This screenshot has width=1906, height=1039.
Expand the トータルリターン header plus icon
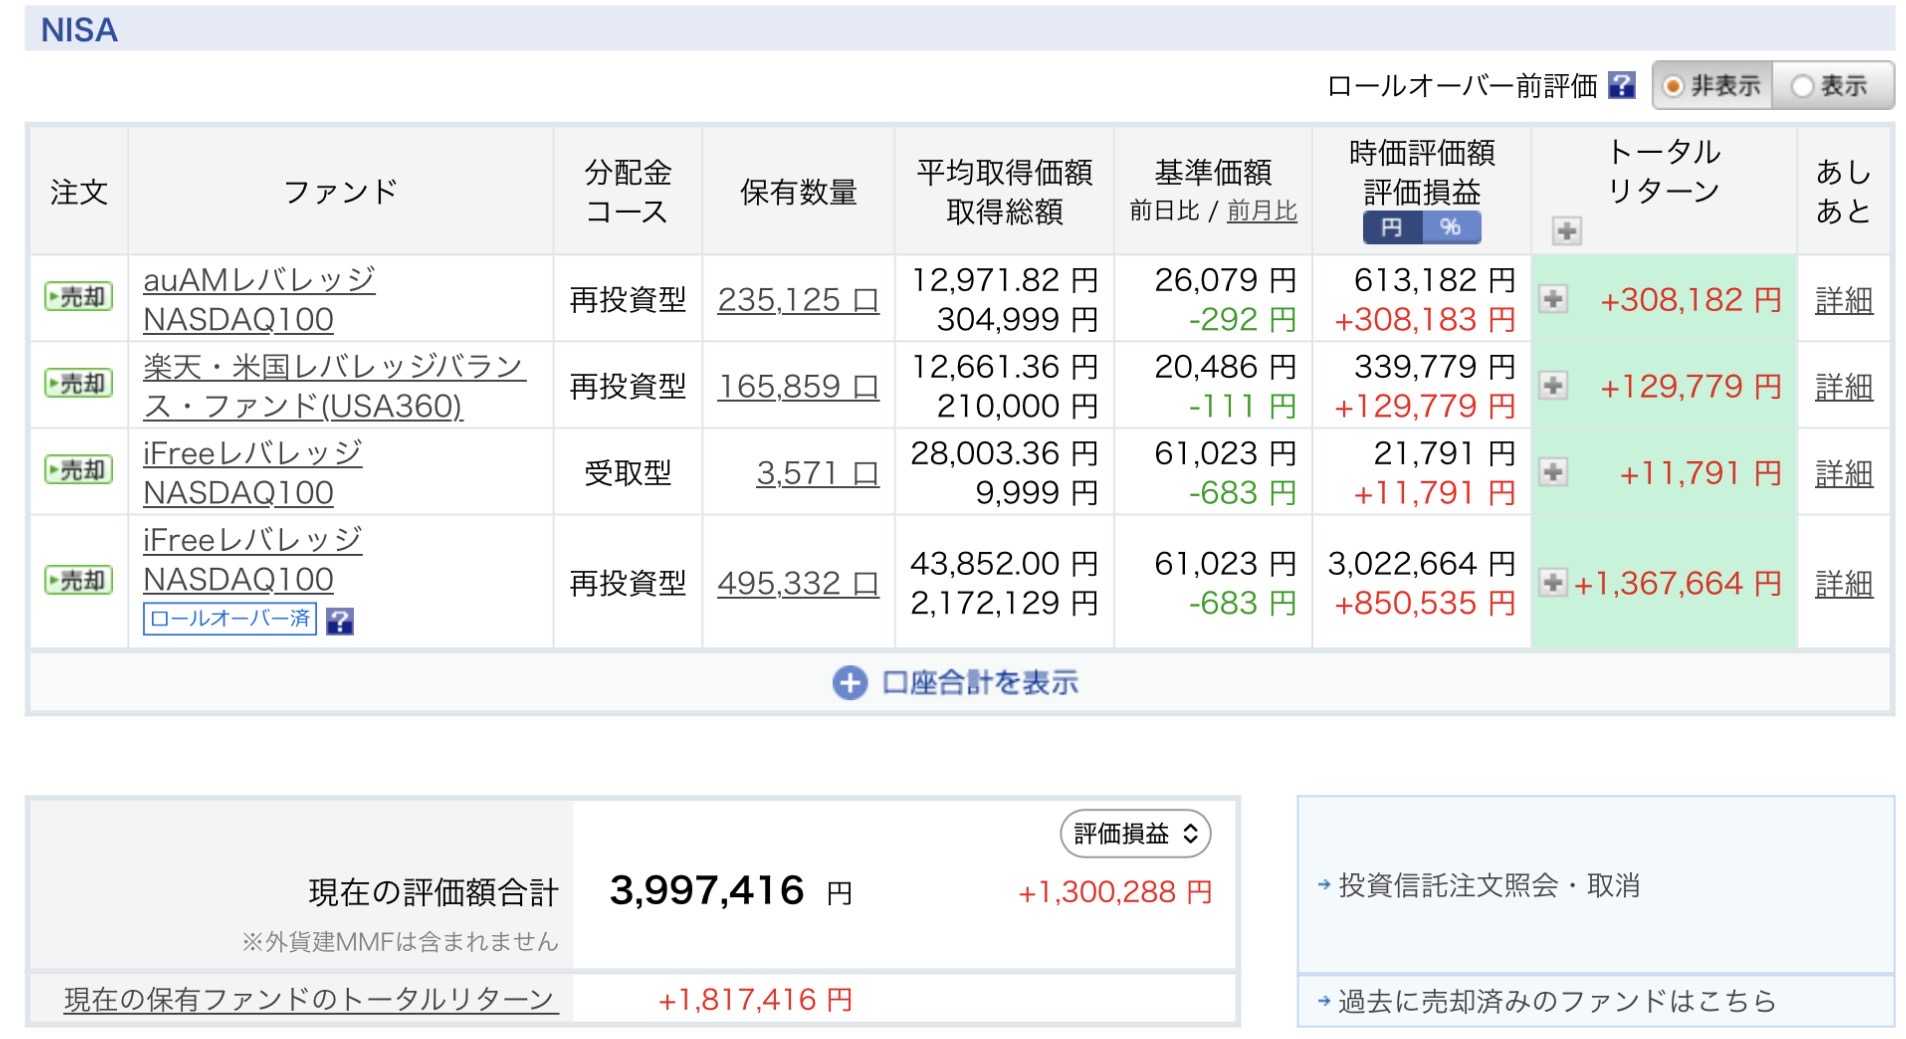(1566, 231)
